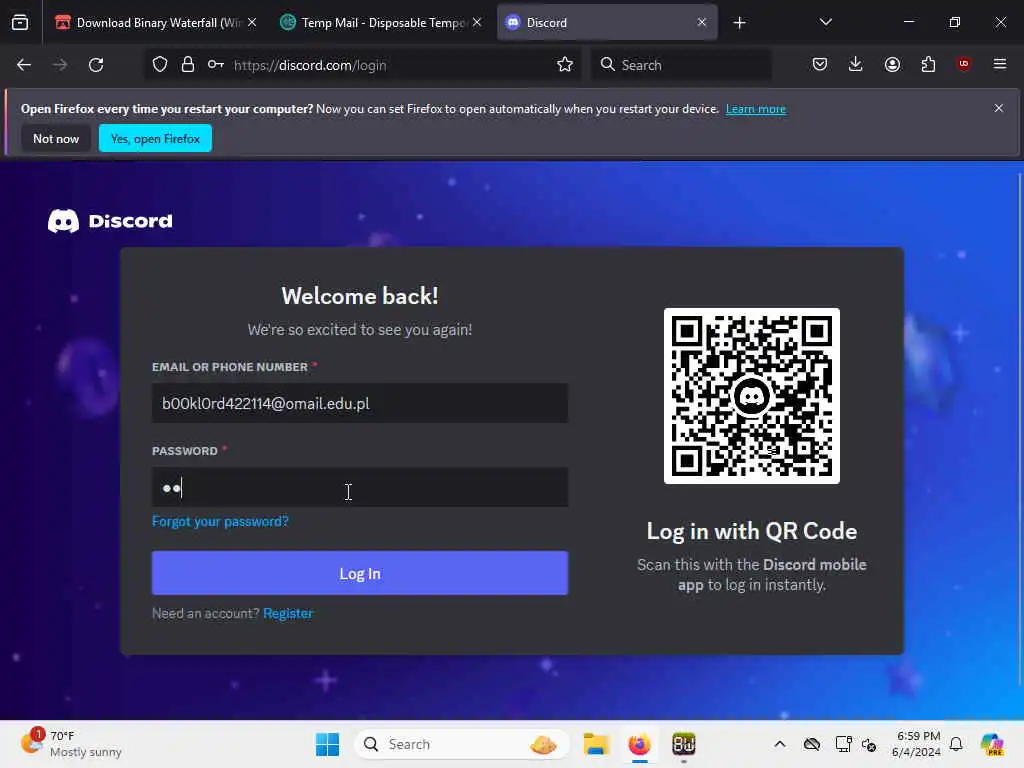Image resolution: width=1024 pixels, height=768 pixels.
Task: Click the Discord QR code image
Action: pyautogui.click(x=752, y=396)
